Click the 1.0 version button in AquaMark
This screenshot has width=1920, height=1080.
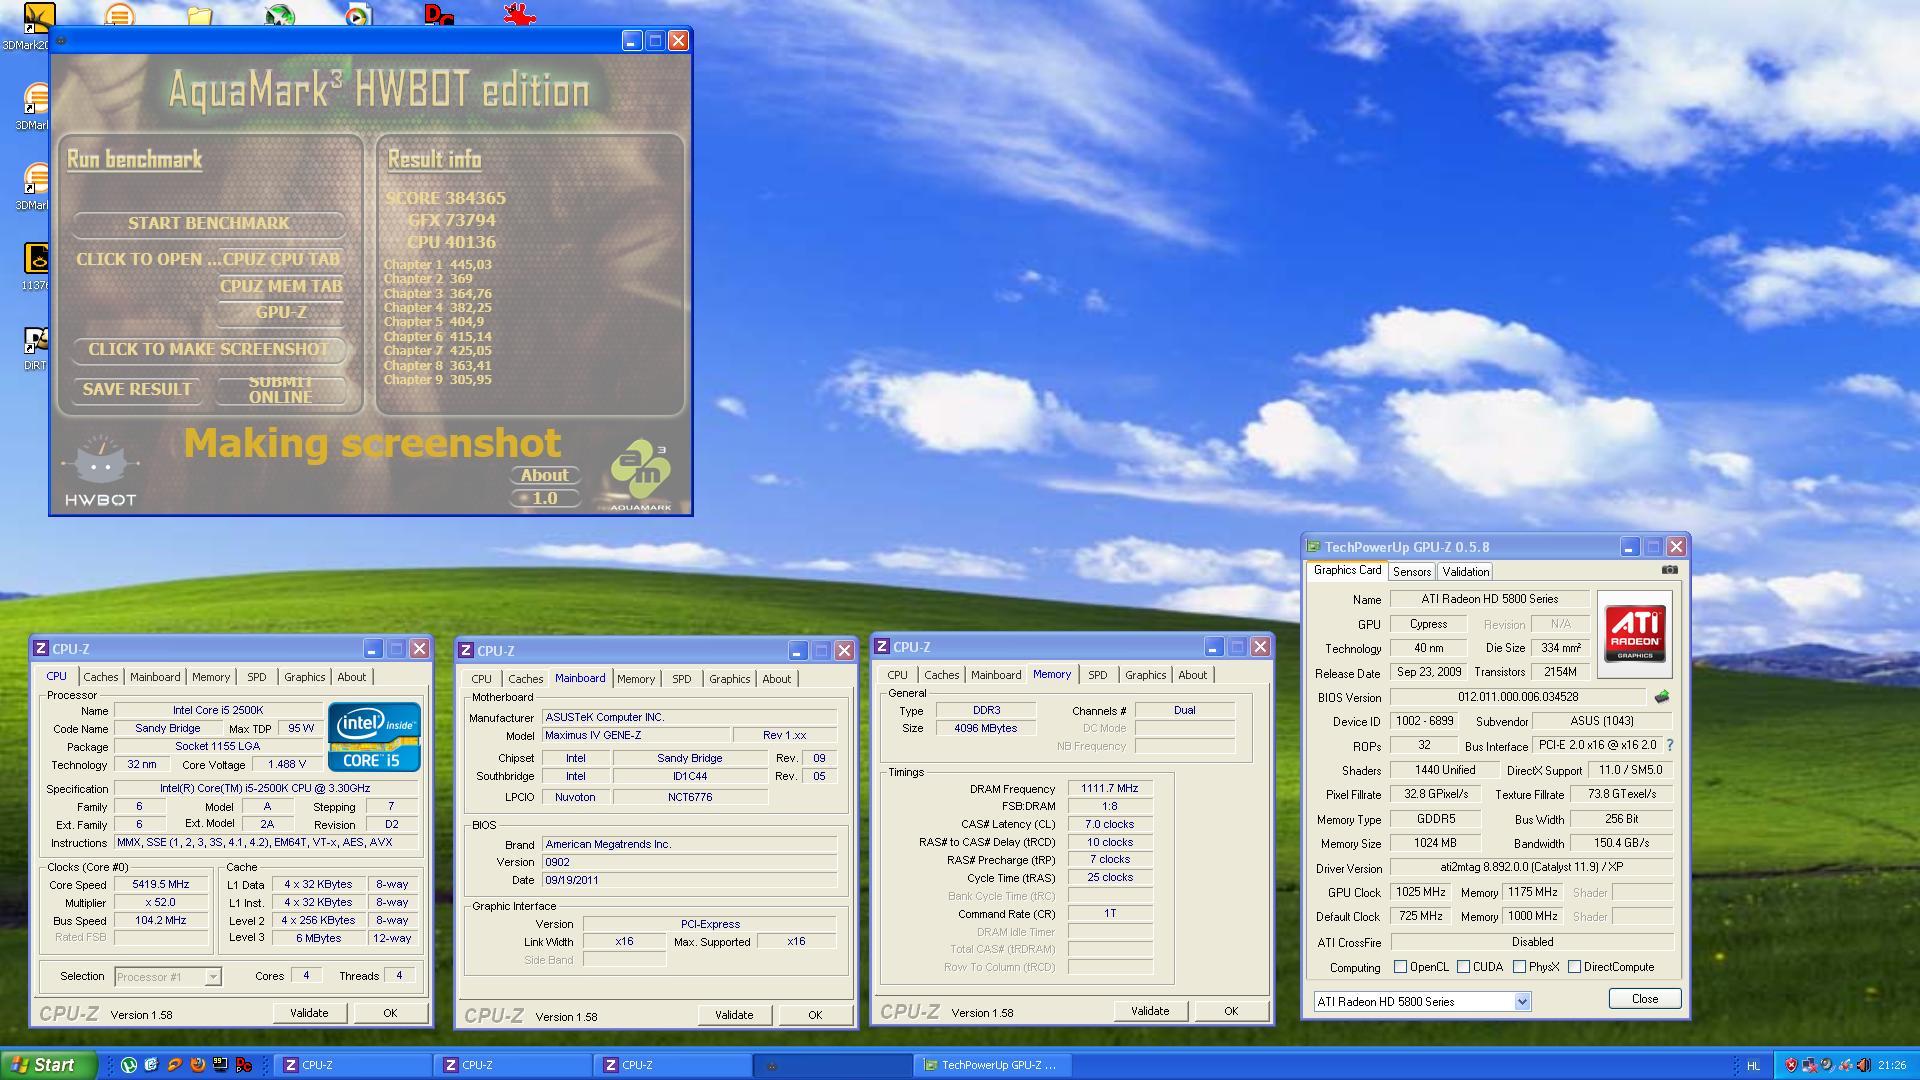click(x=544, y=498)
